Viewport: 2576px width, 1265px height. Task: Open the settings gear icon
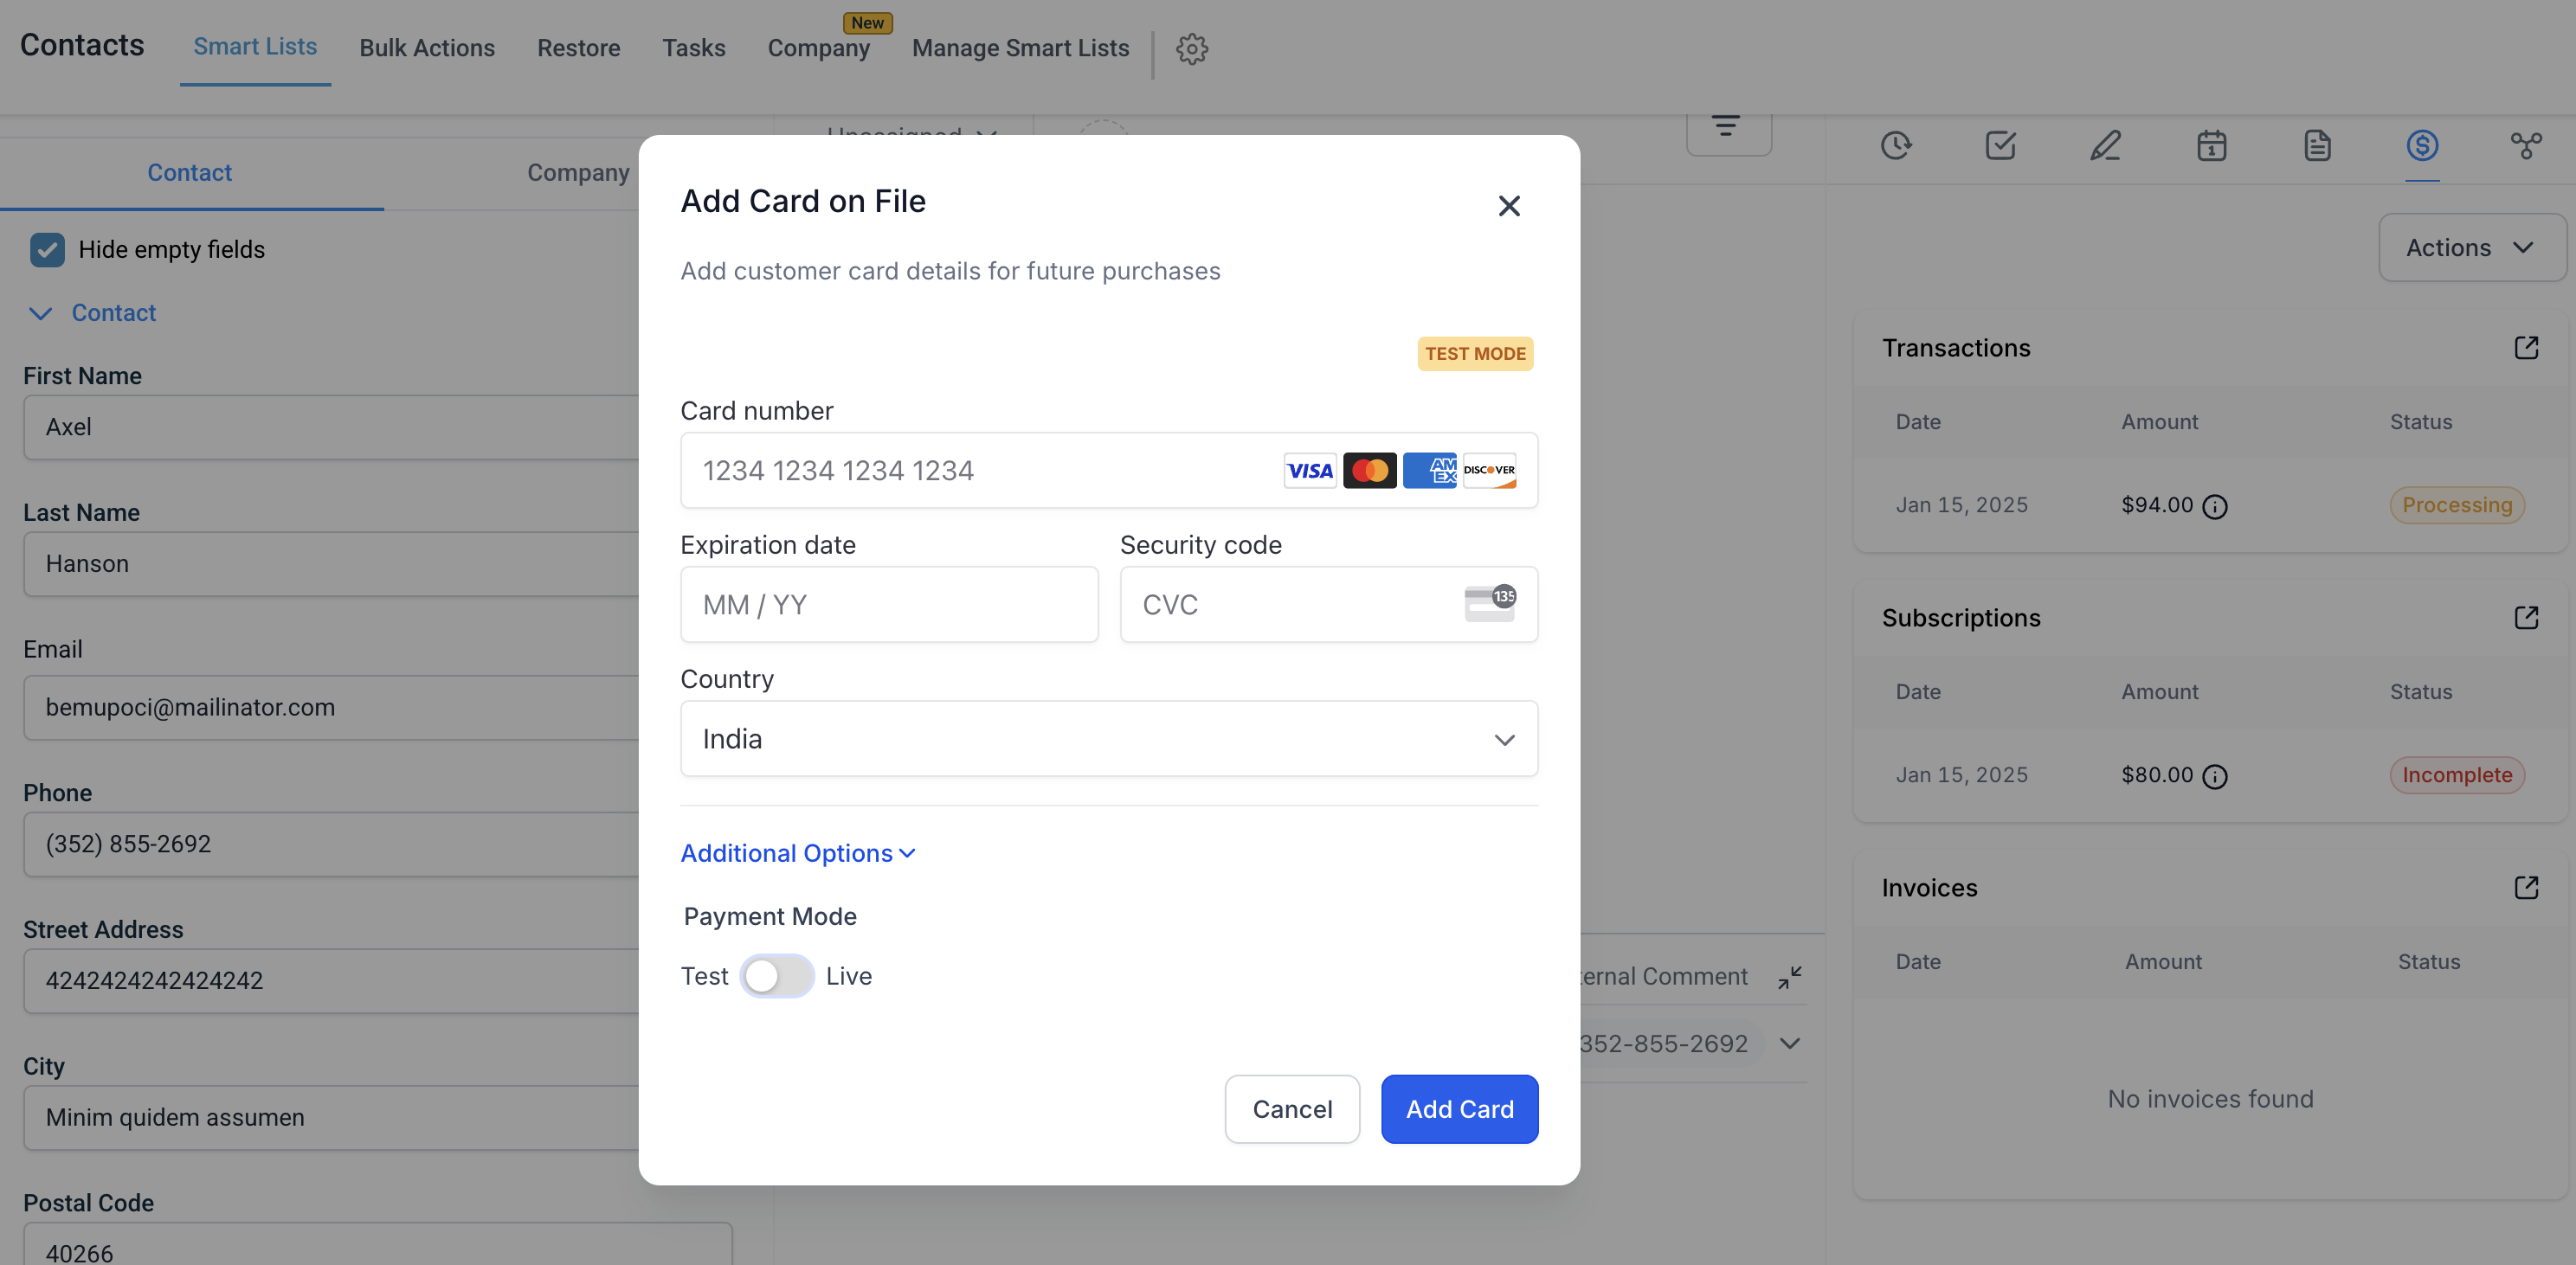[x=1191, y=48]
